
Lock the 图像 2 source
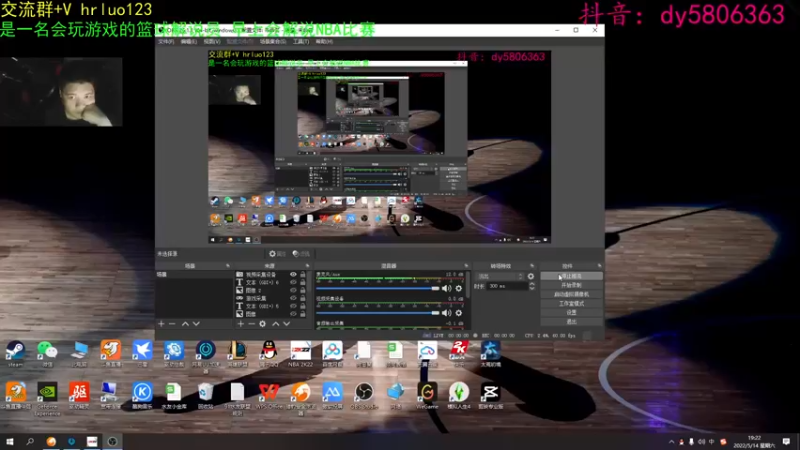coord(303,290)
